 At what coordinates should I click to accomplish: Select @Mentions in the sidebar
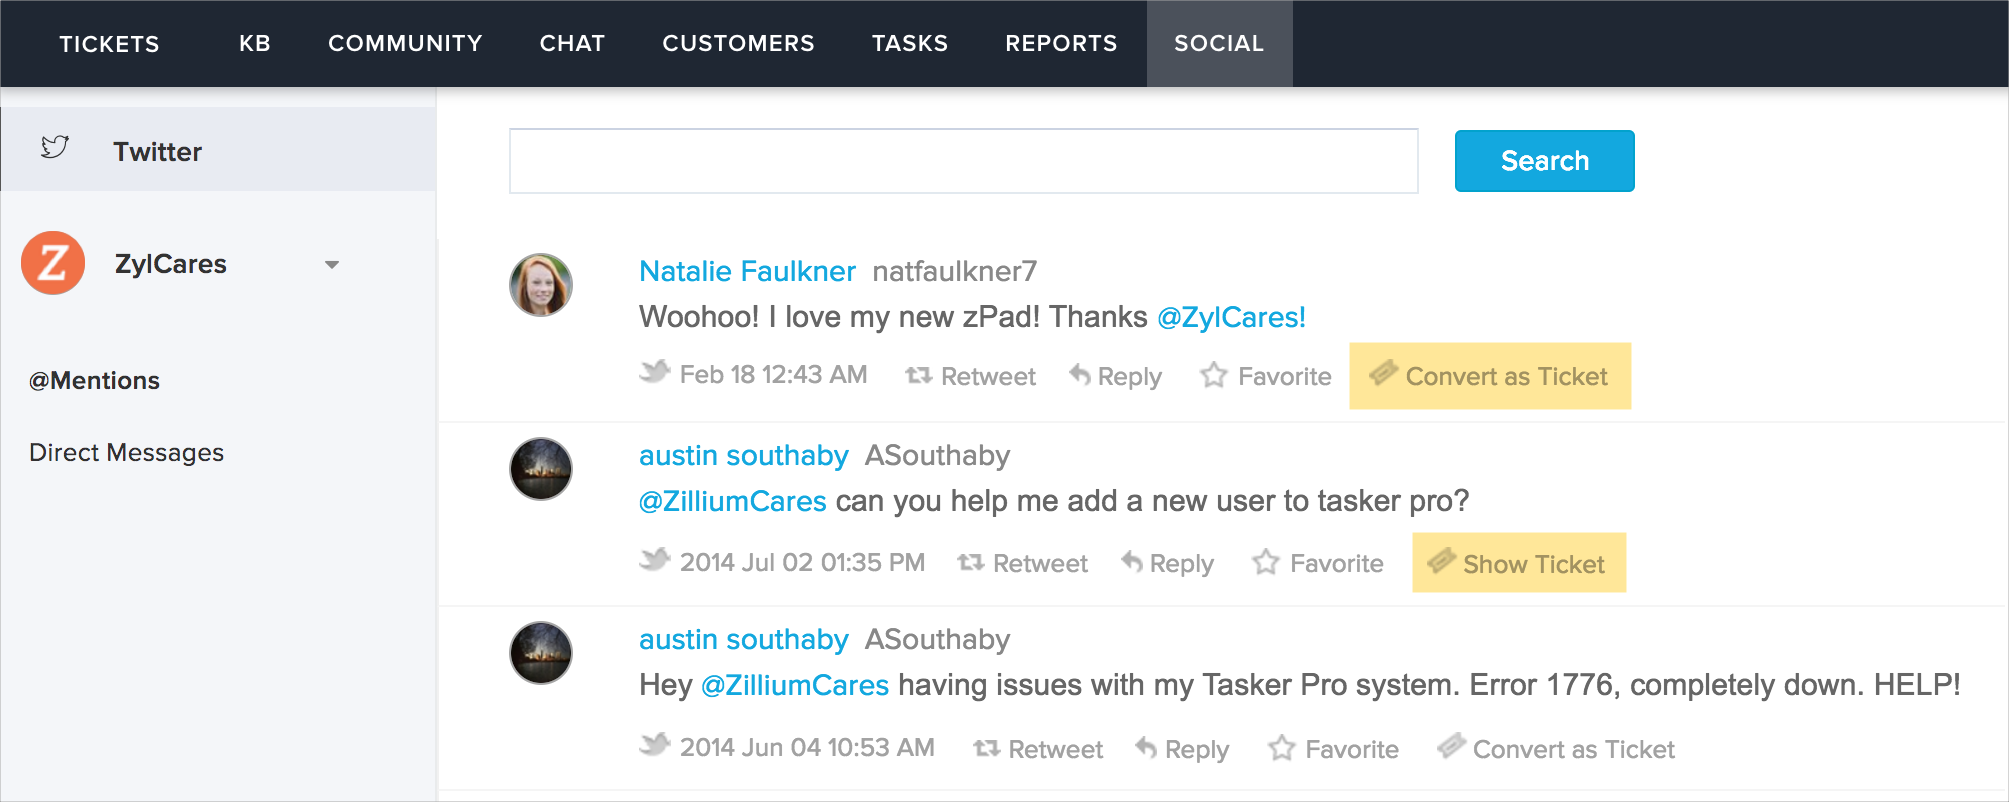[x=95, y=381]
